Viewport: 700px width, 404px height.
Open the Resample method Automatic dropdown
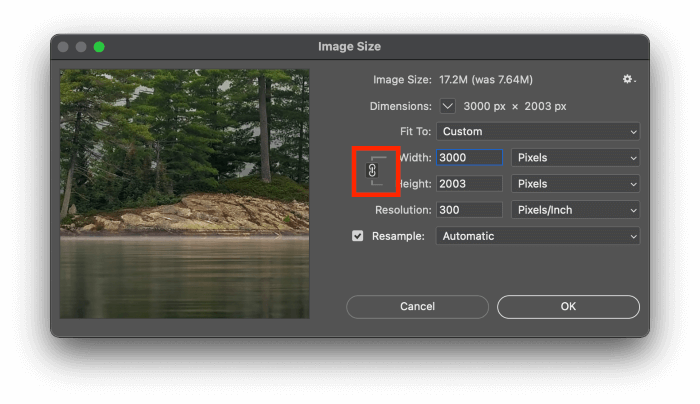[538, 236]
